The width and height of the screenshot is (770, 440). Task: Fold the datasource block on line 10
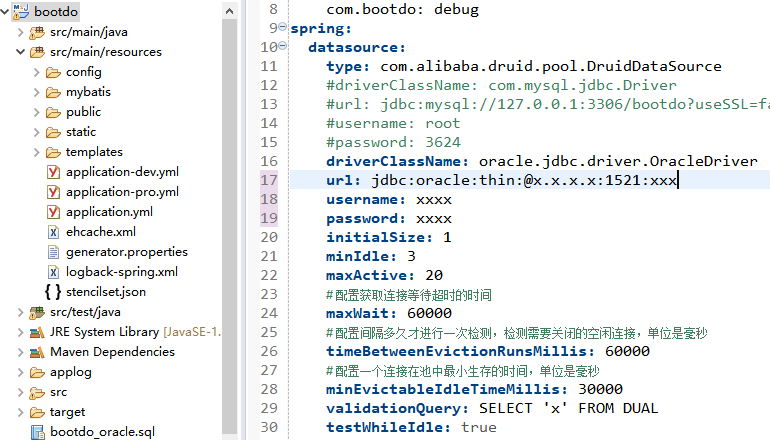282,46
